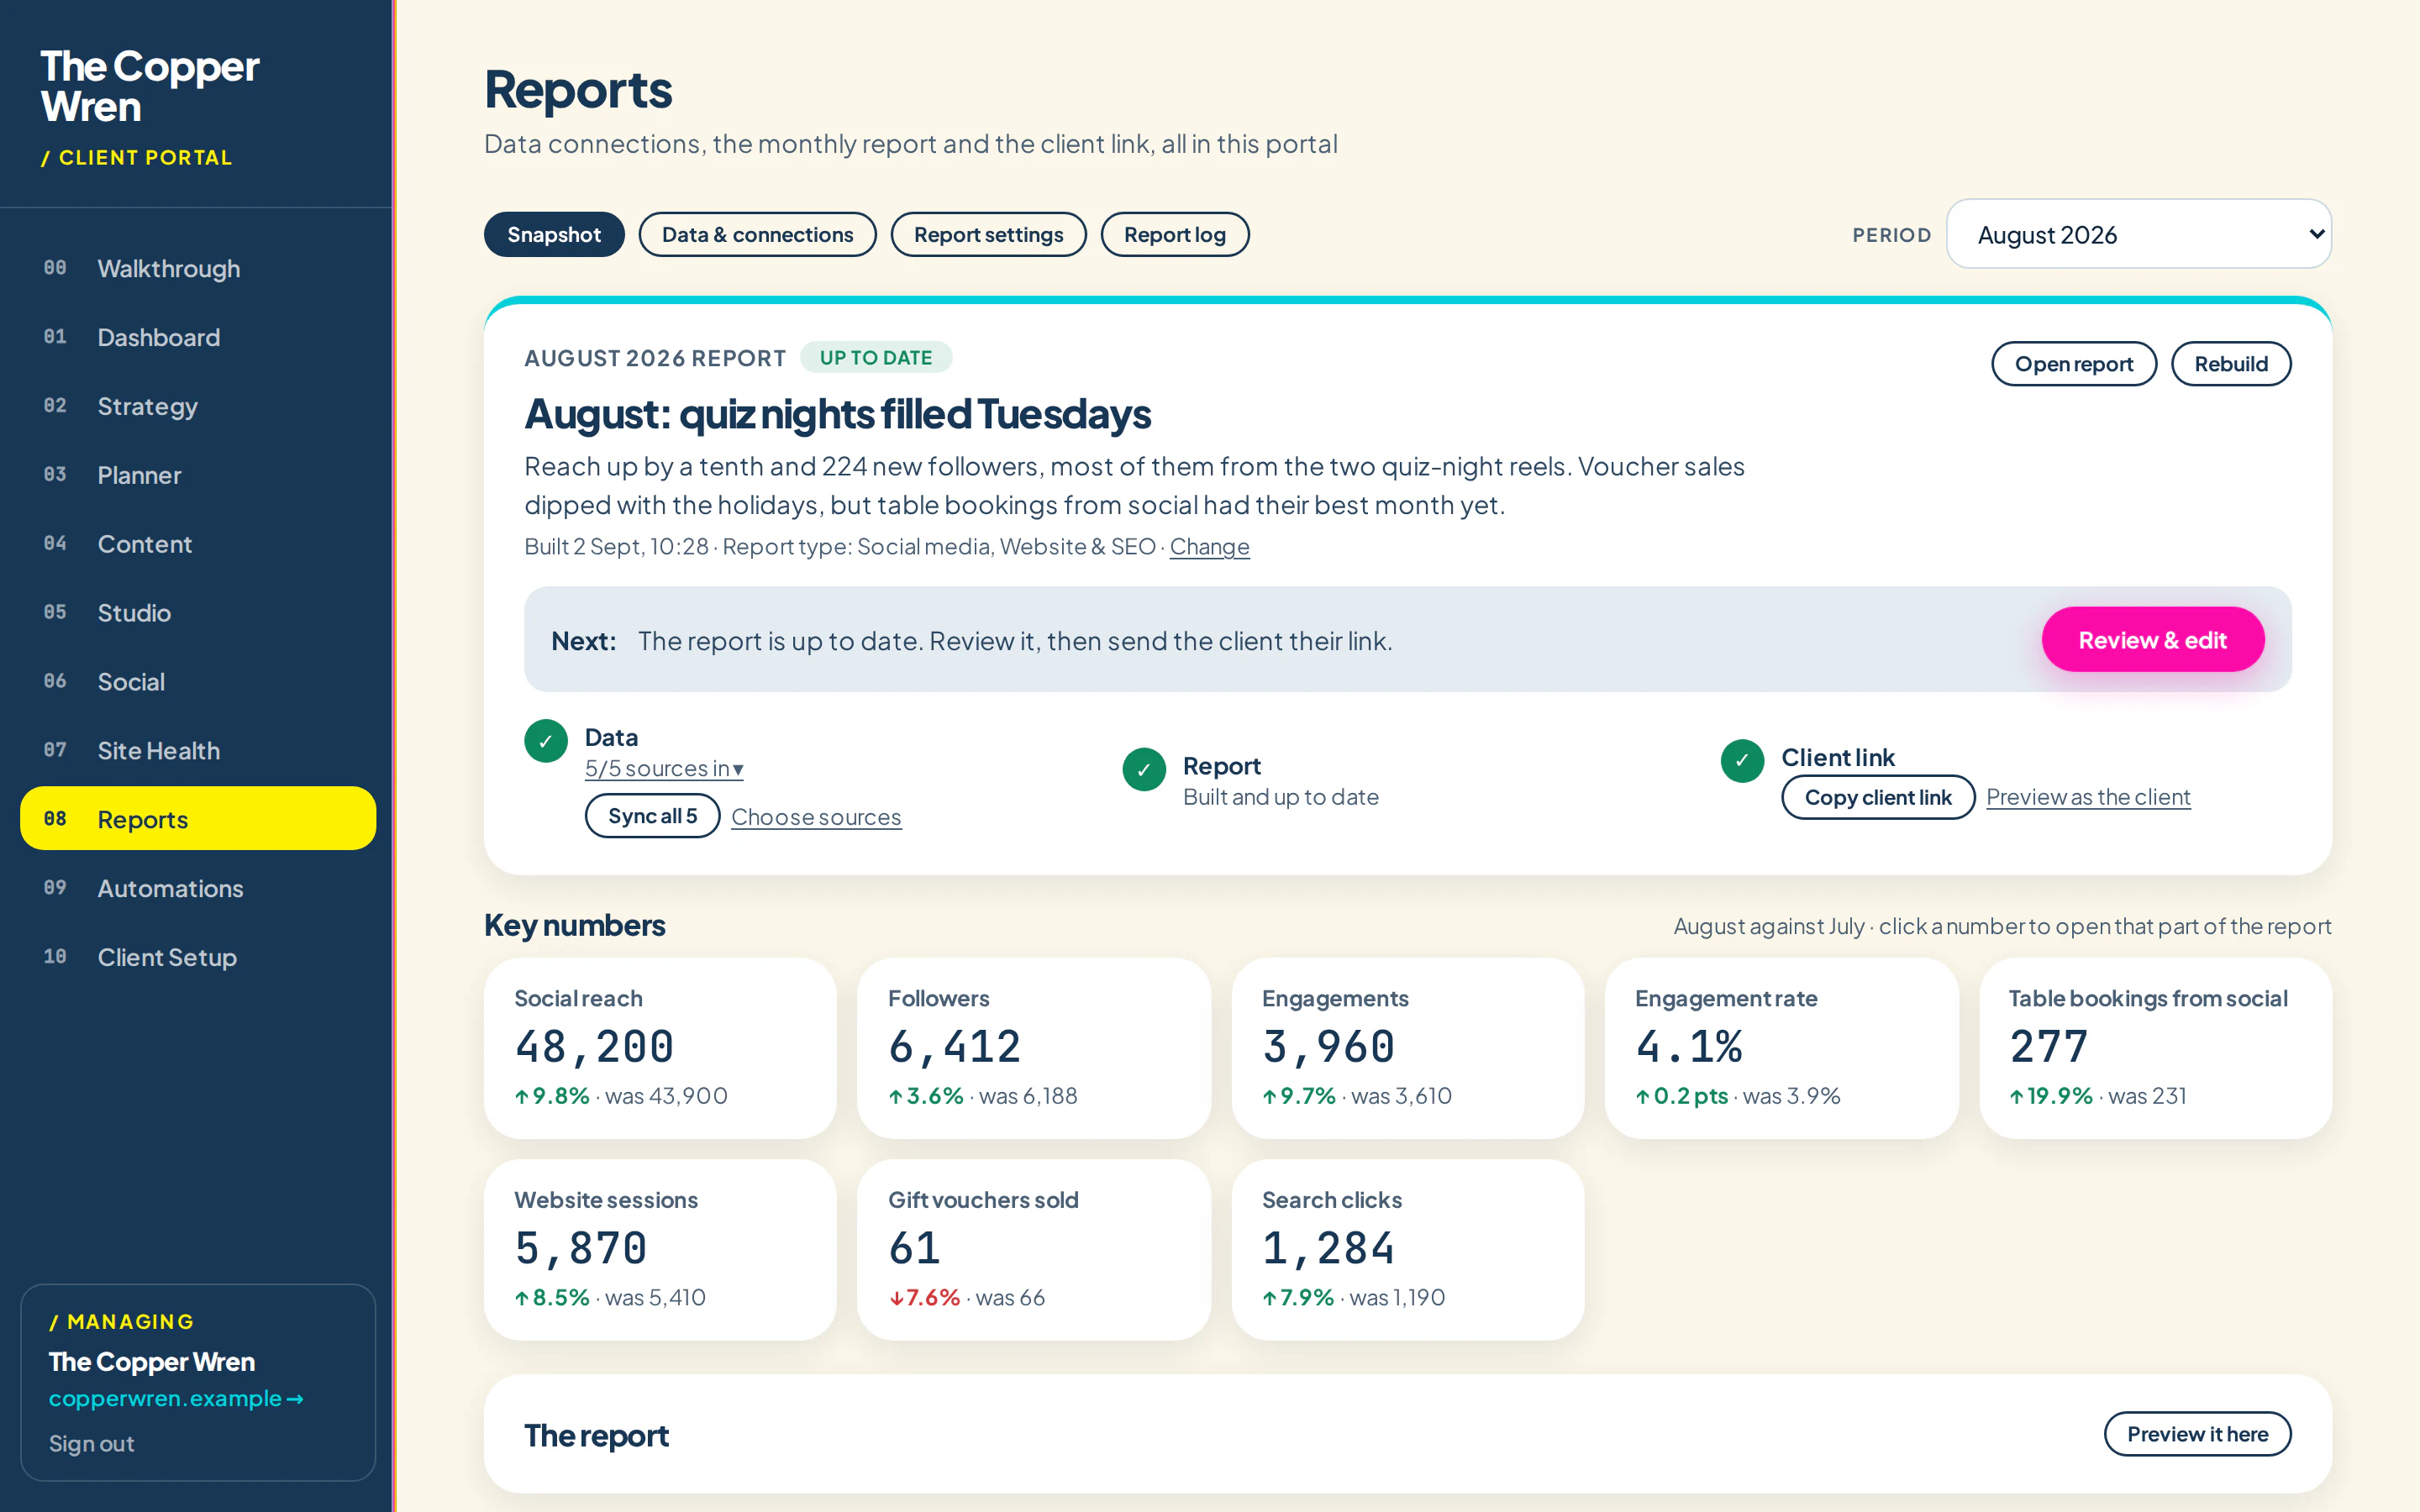Click the green Data checkmark icon

(x=546, y=741)
